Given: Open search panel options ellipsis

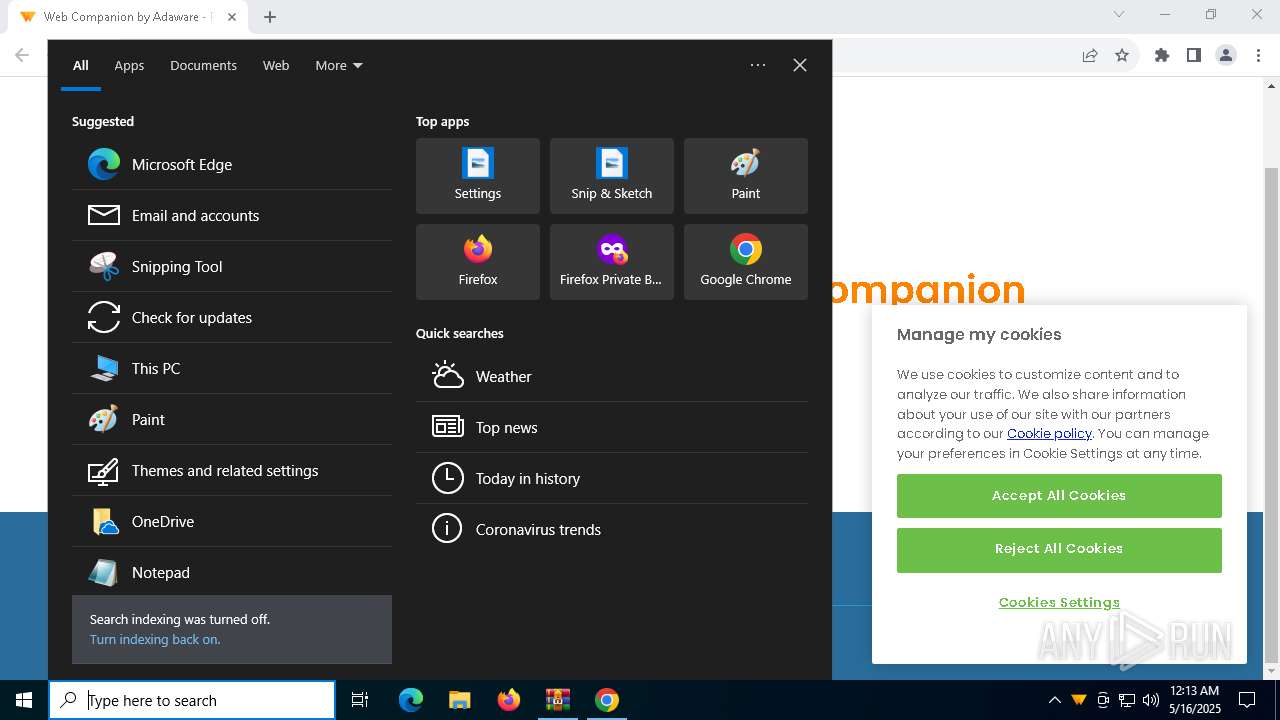Looking at the screenshot, I should coord(758,65).
